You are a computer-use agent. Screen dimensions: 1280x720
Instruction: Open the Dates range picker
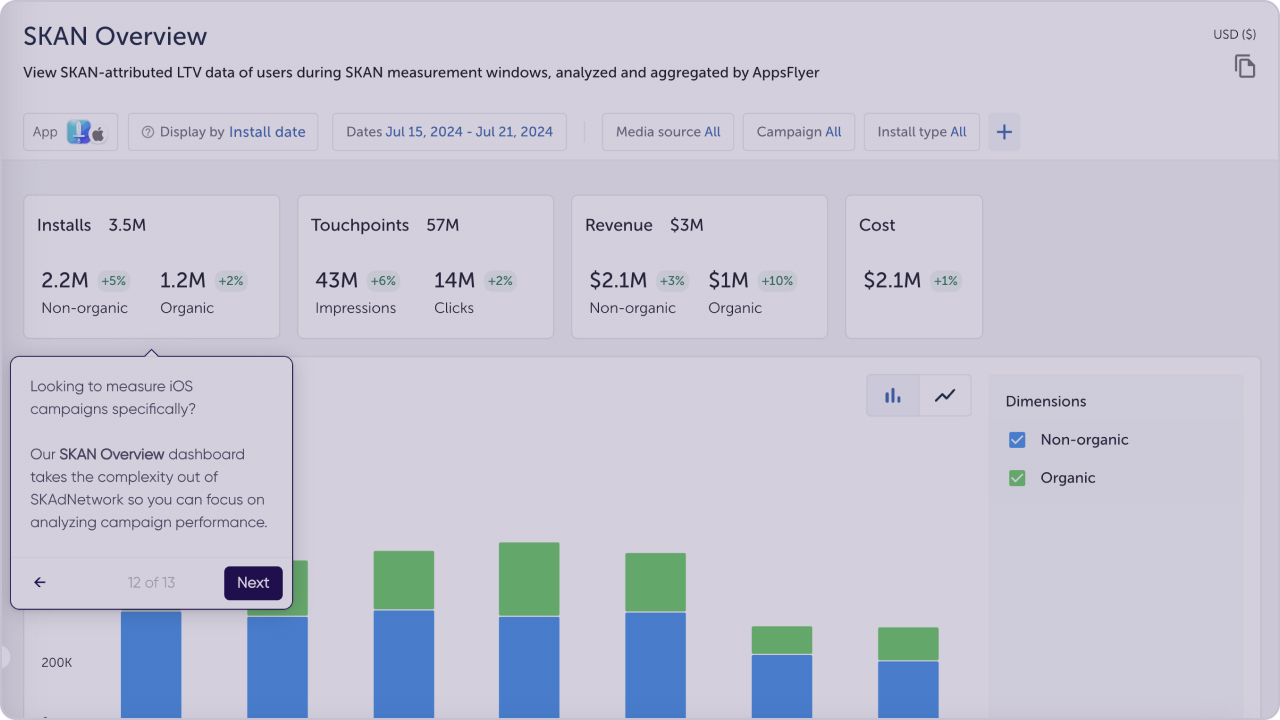pyautogui.click(x=449, y=132)
